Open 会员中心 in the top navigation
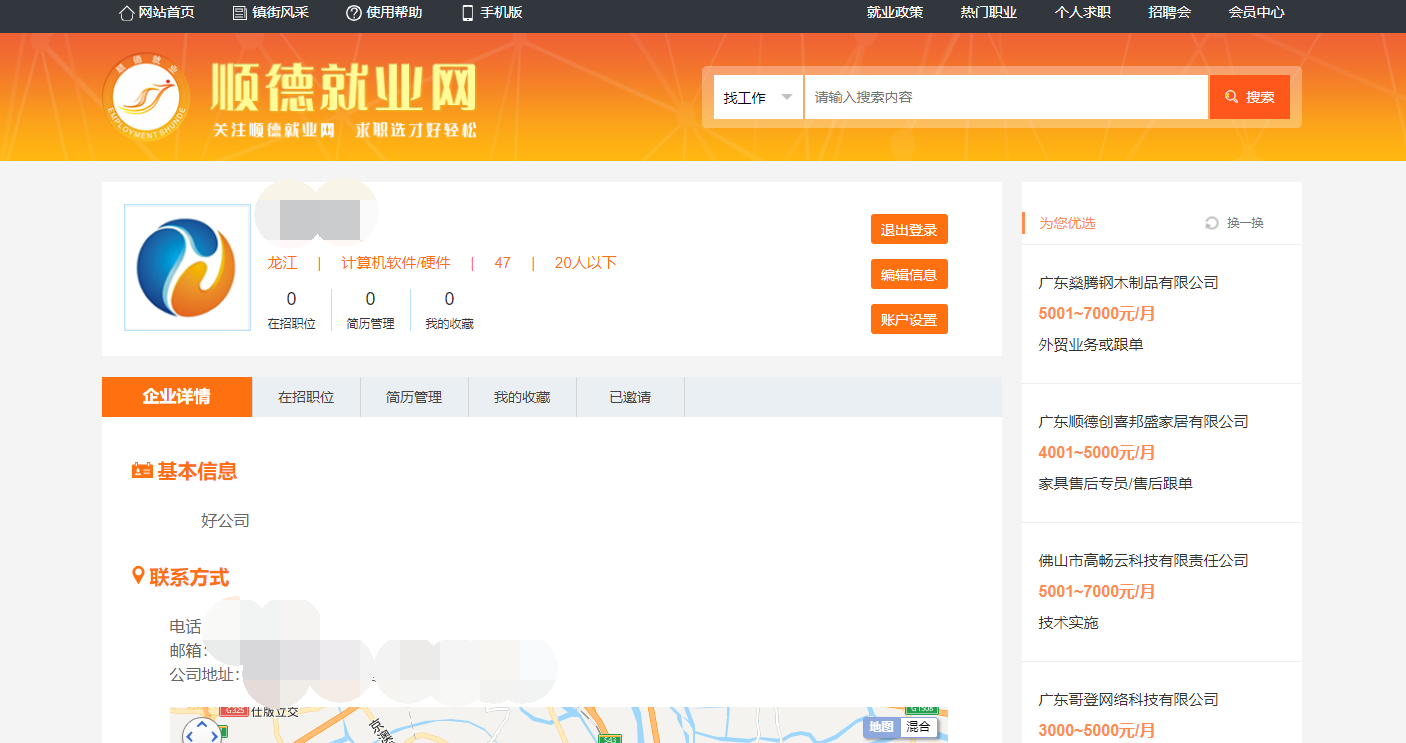1406x743 pixels. tap(1256, 13)
